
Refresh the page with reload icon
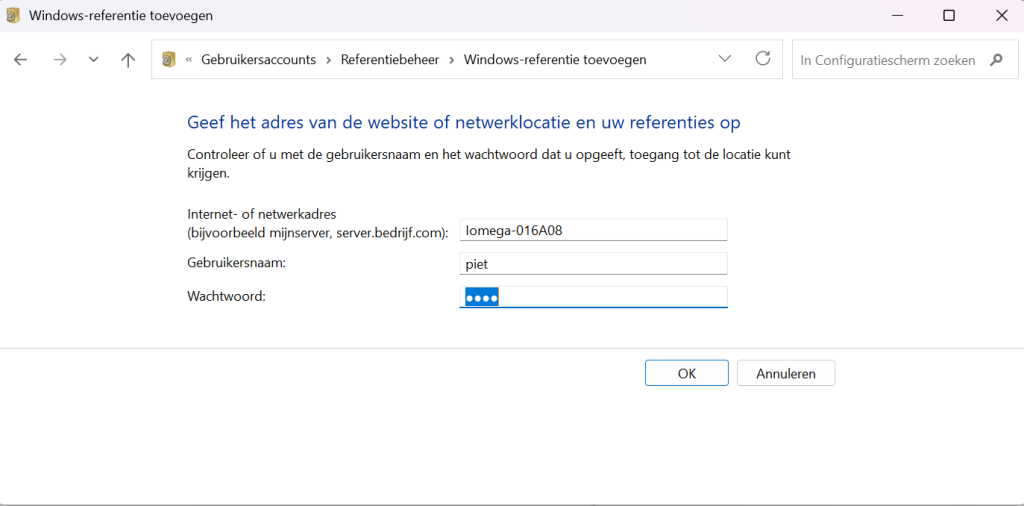click(x=763, y=59)
